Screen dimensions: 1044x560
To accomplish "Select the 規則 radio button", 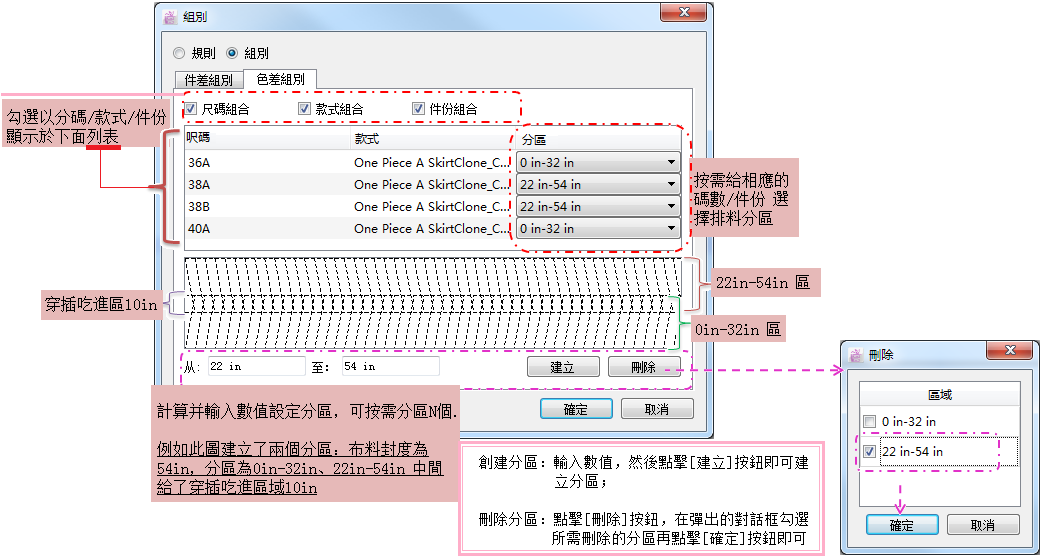I will click(x=179, y=53).
